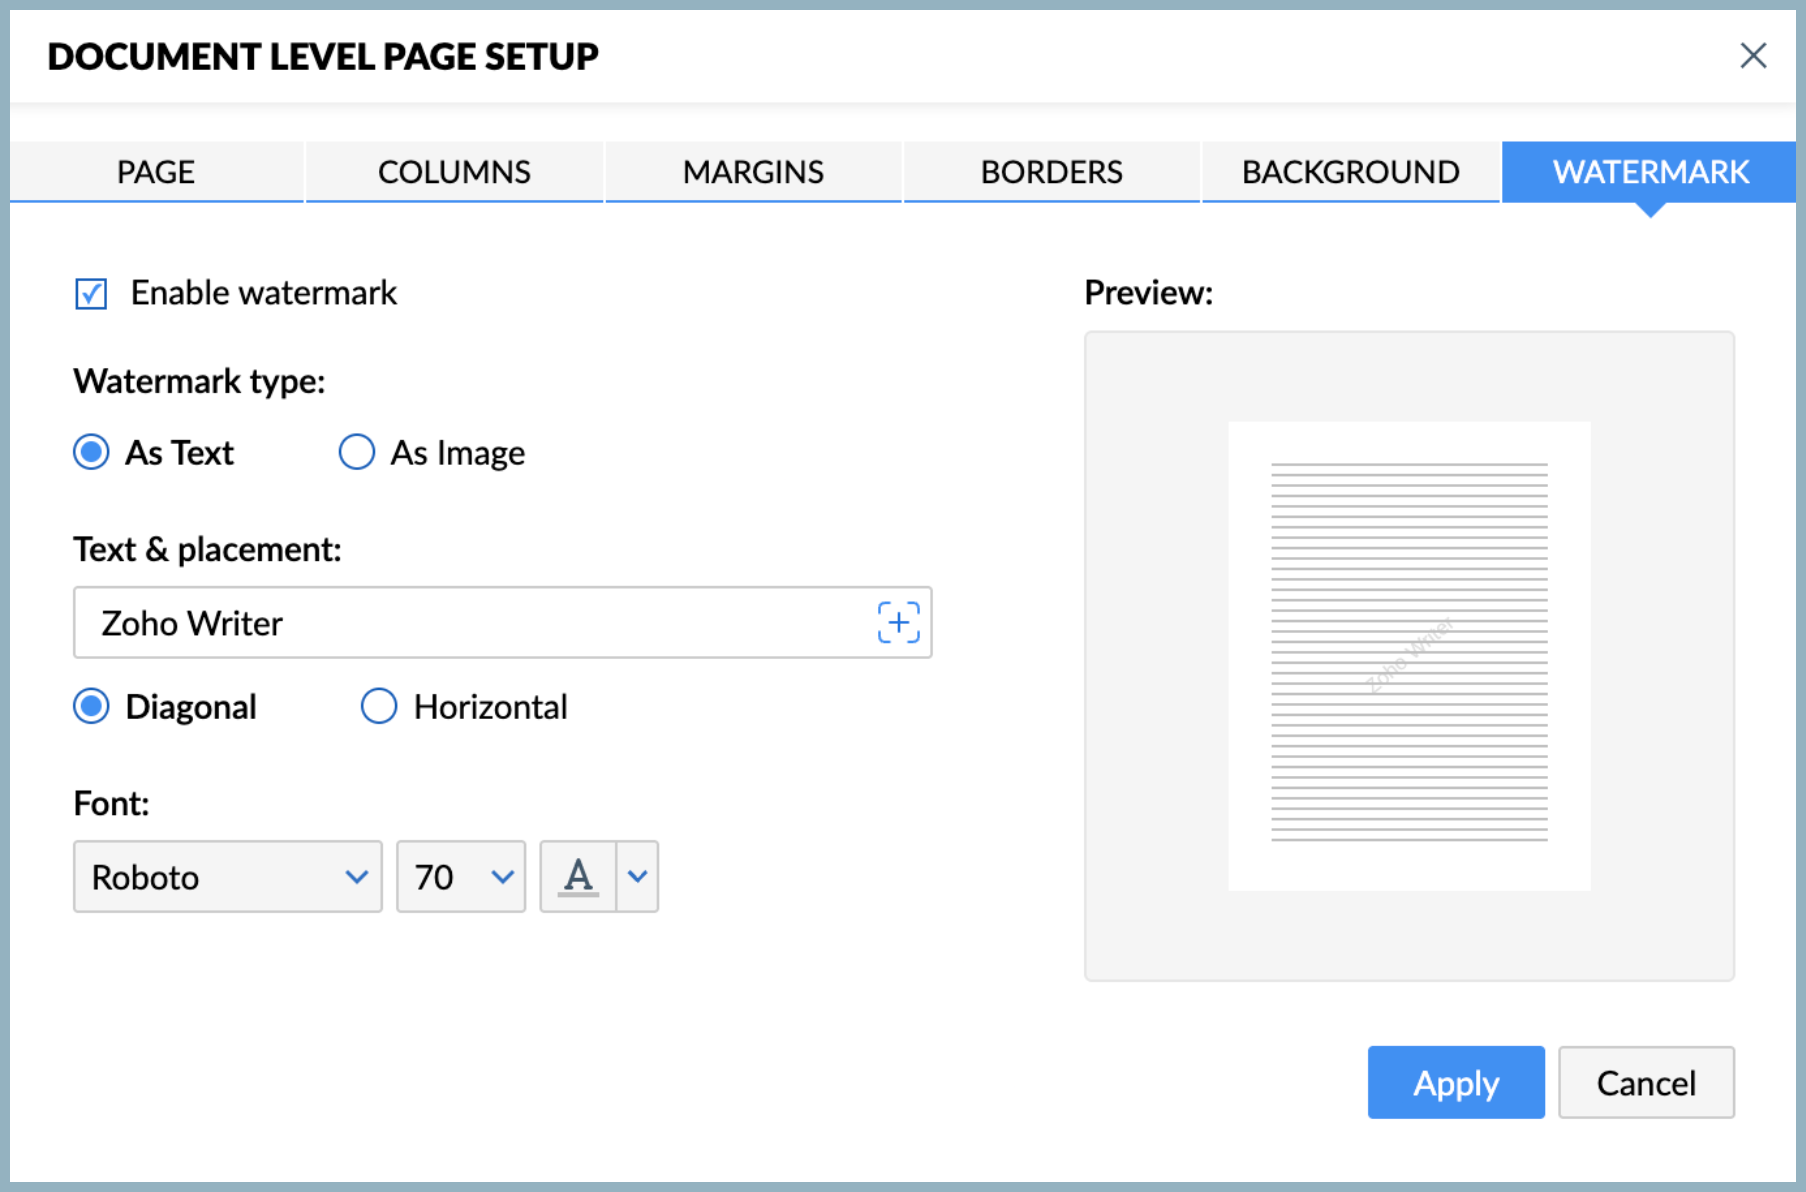This screenshot has height=1192, width=1806.
Task: Uncheck the Enable watermark checkbox
Action: 91,294
